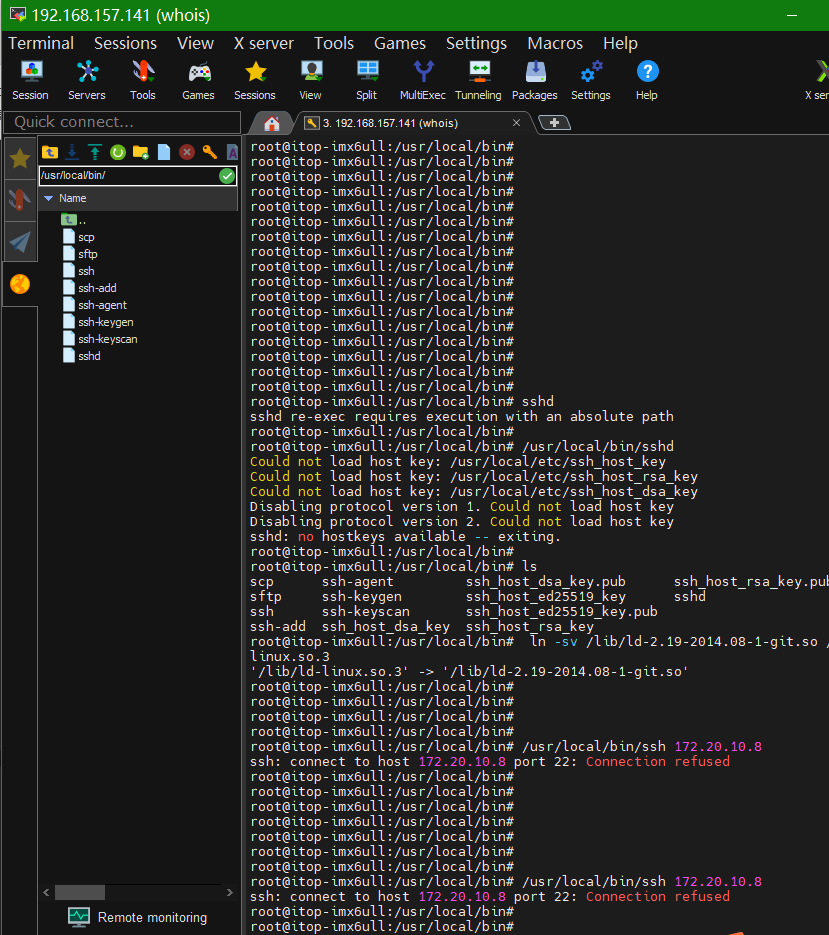Delete selected file with red X icon
Screen dimensions: 829x935
point(187,152)
